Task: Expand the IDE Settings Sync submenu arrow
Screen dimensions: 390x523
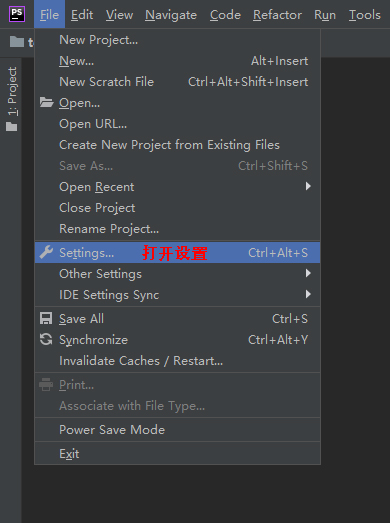Action: pyautogui.click(x=308, y=294)
